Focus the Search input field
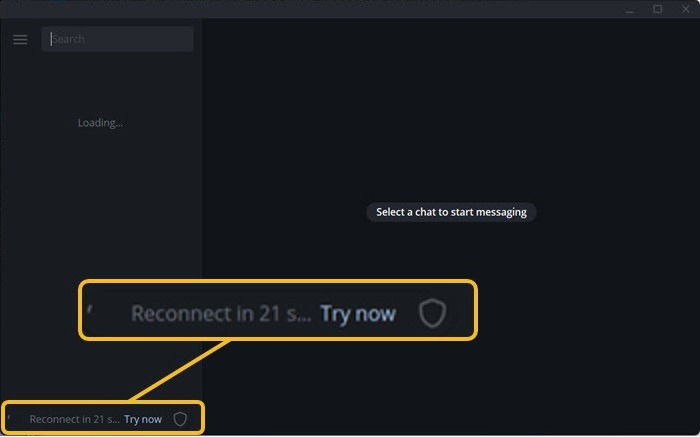700x437 pixels. (x=118, y=39)
